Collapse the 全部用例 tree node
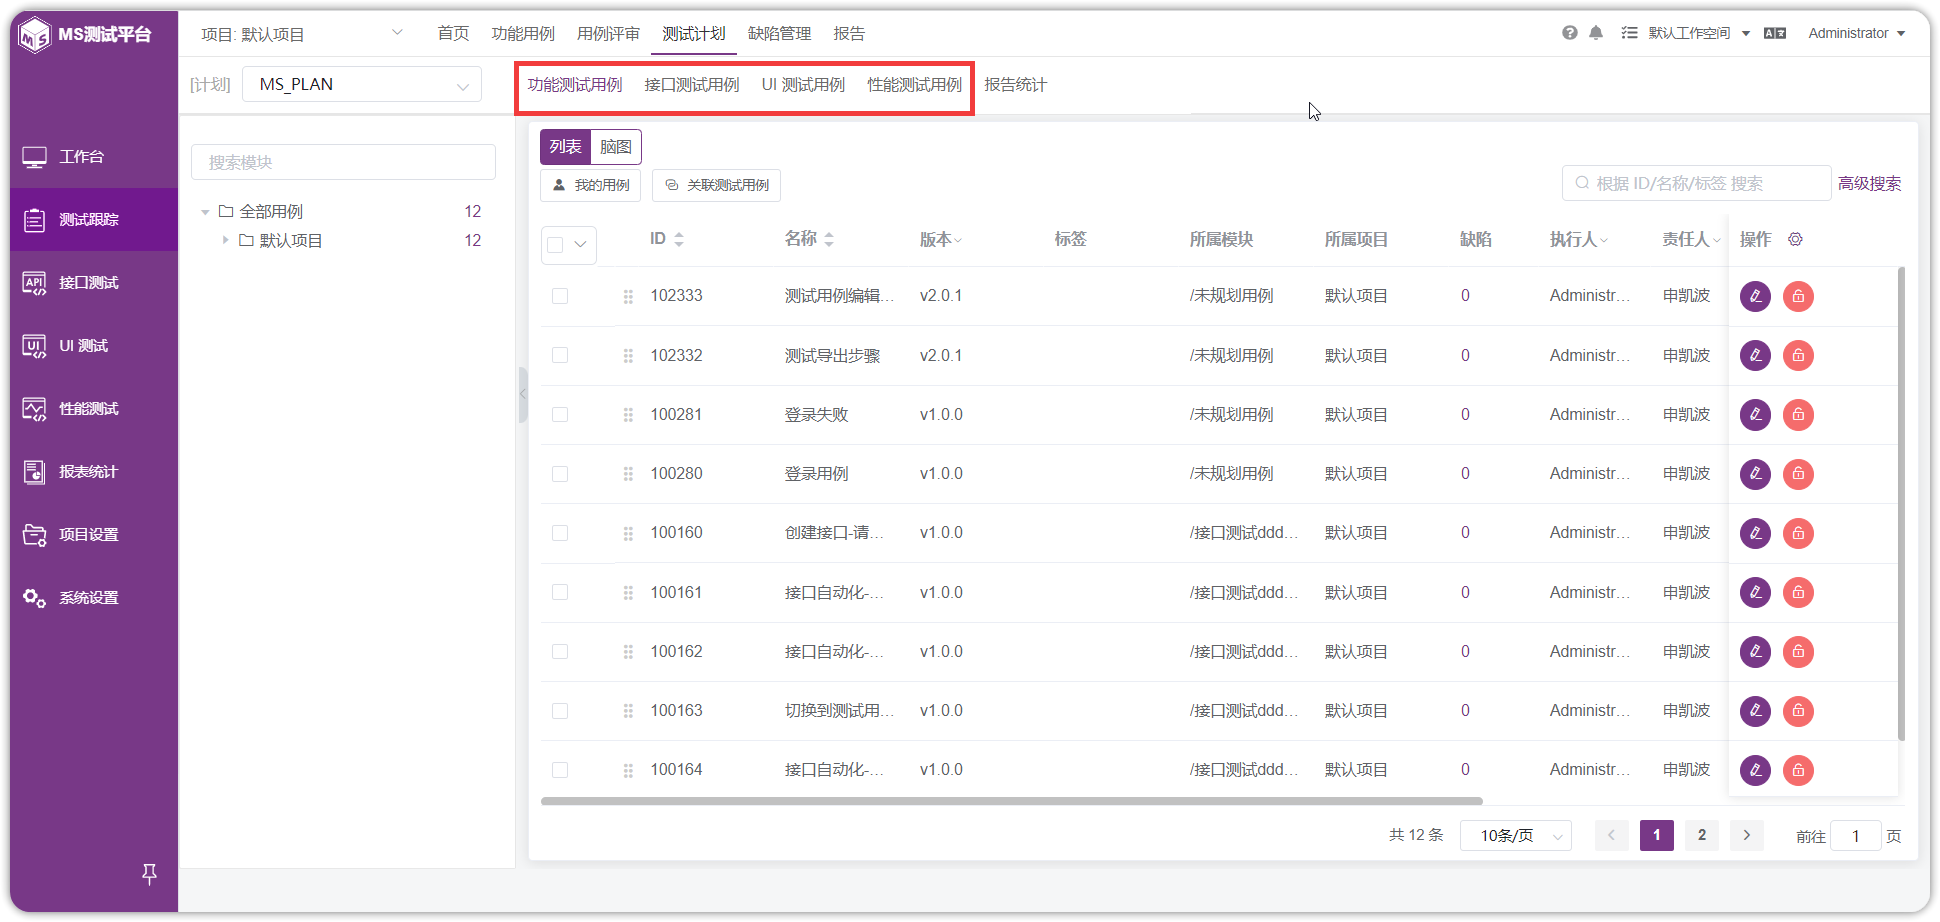 (x=205, y=212)
